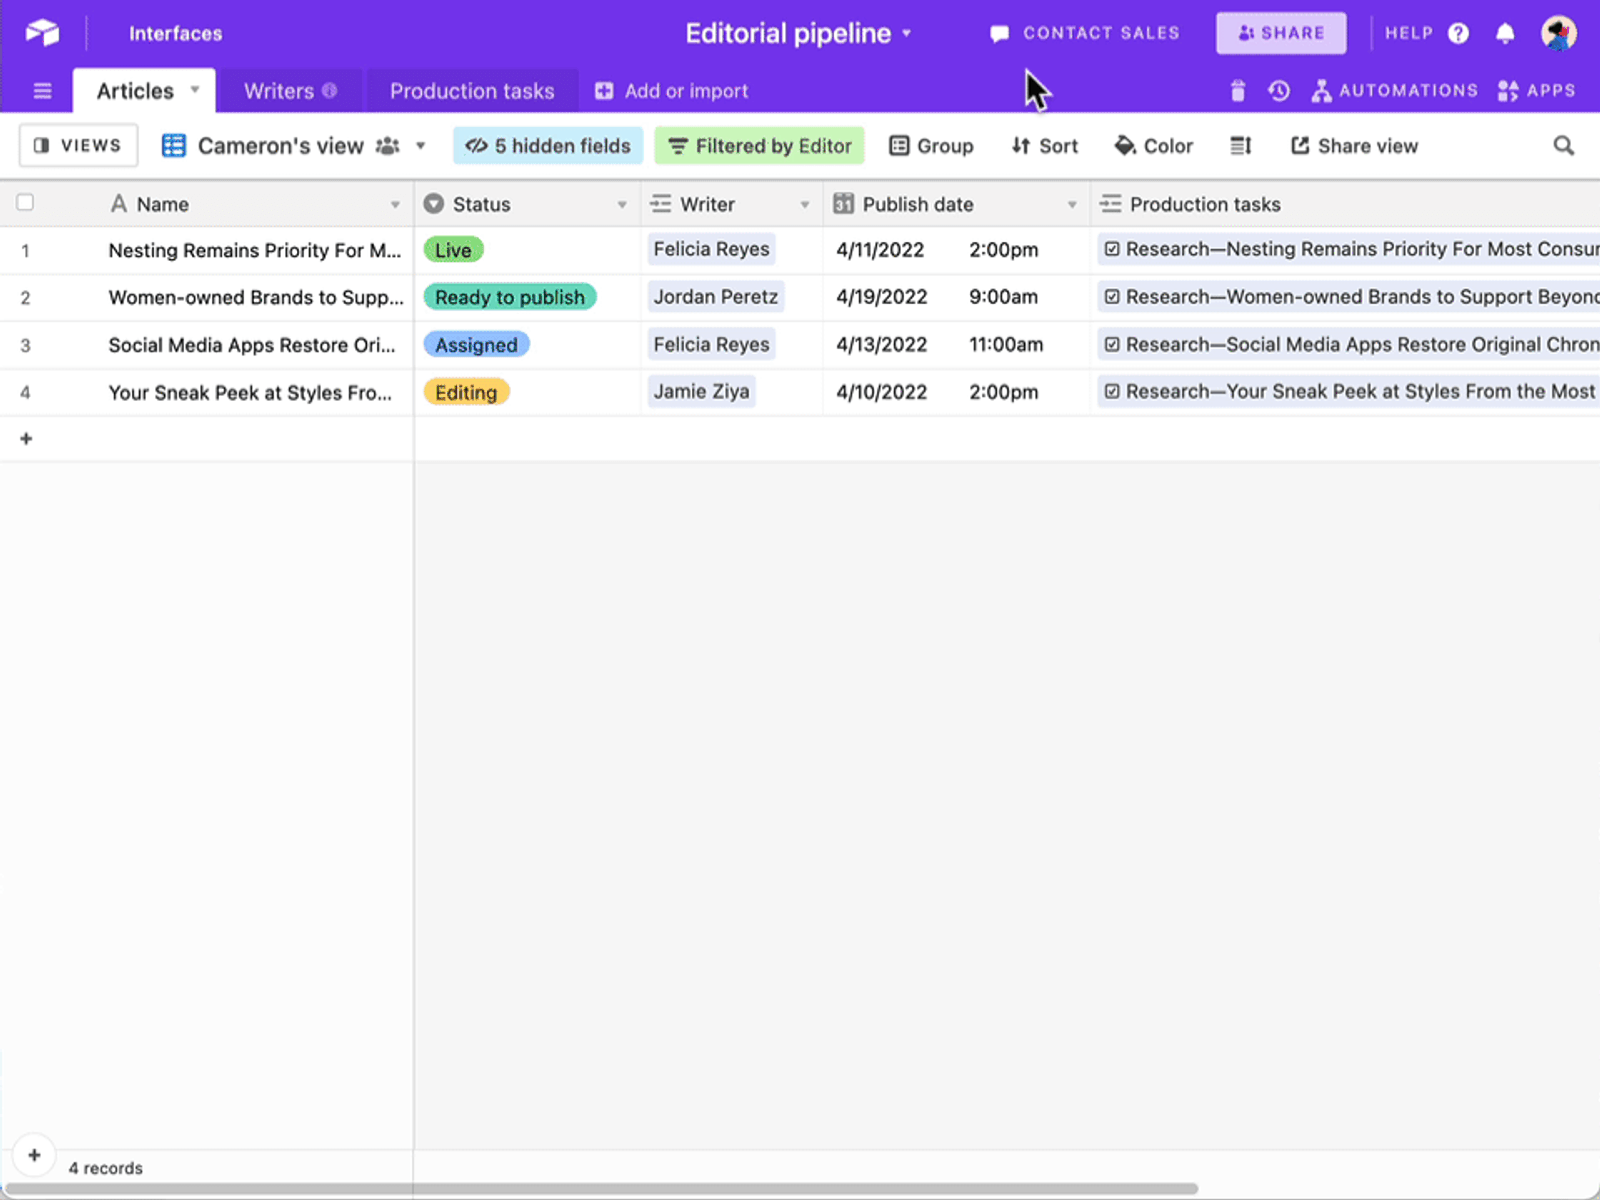Click the horizontal scrollbar at the bottom

tap(601, 1190)
